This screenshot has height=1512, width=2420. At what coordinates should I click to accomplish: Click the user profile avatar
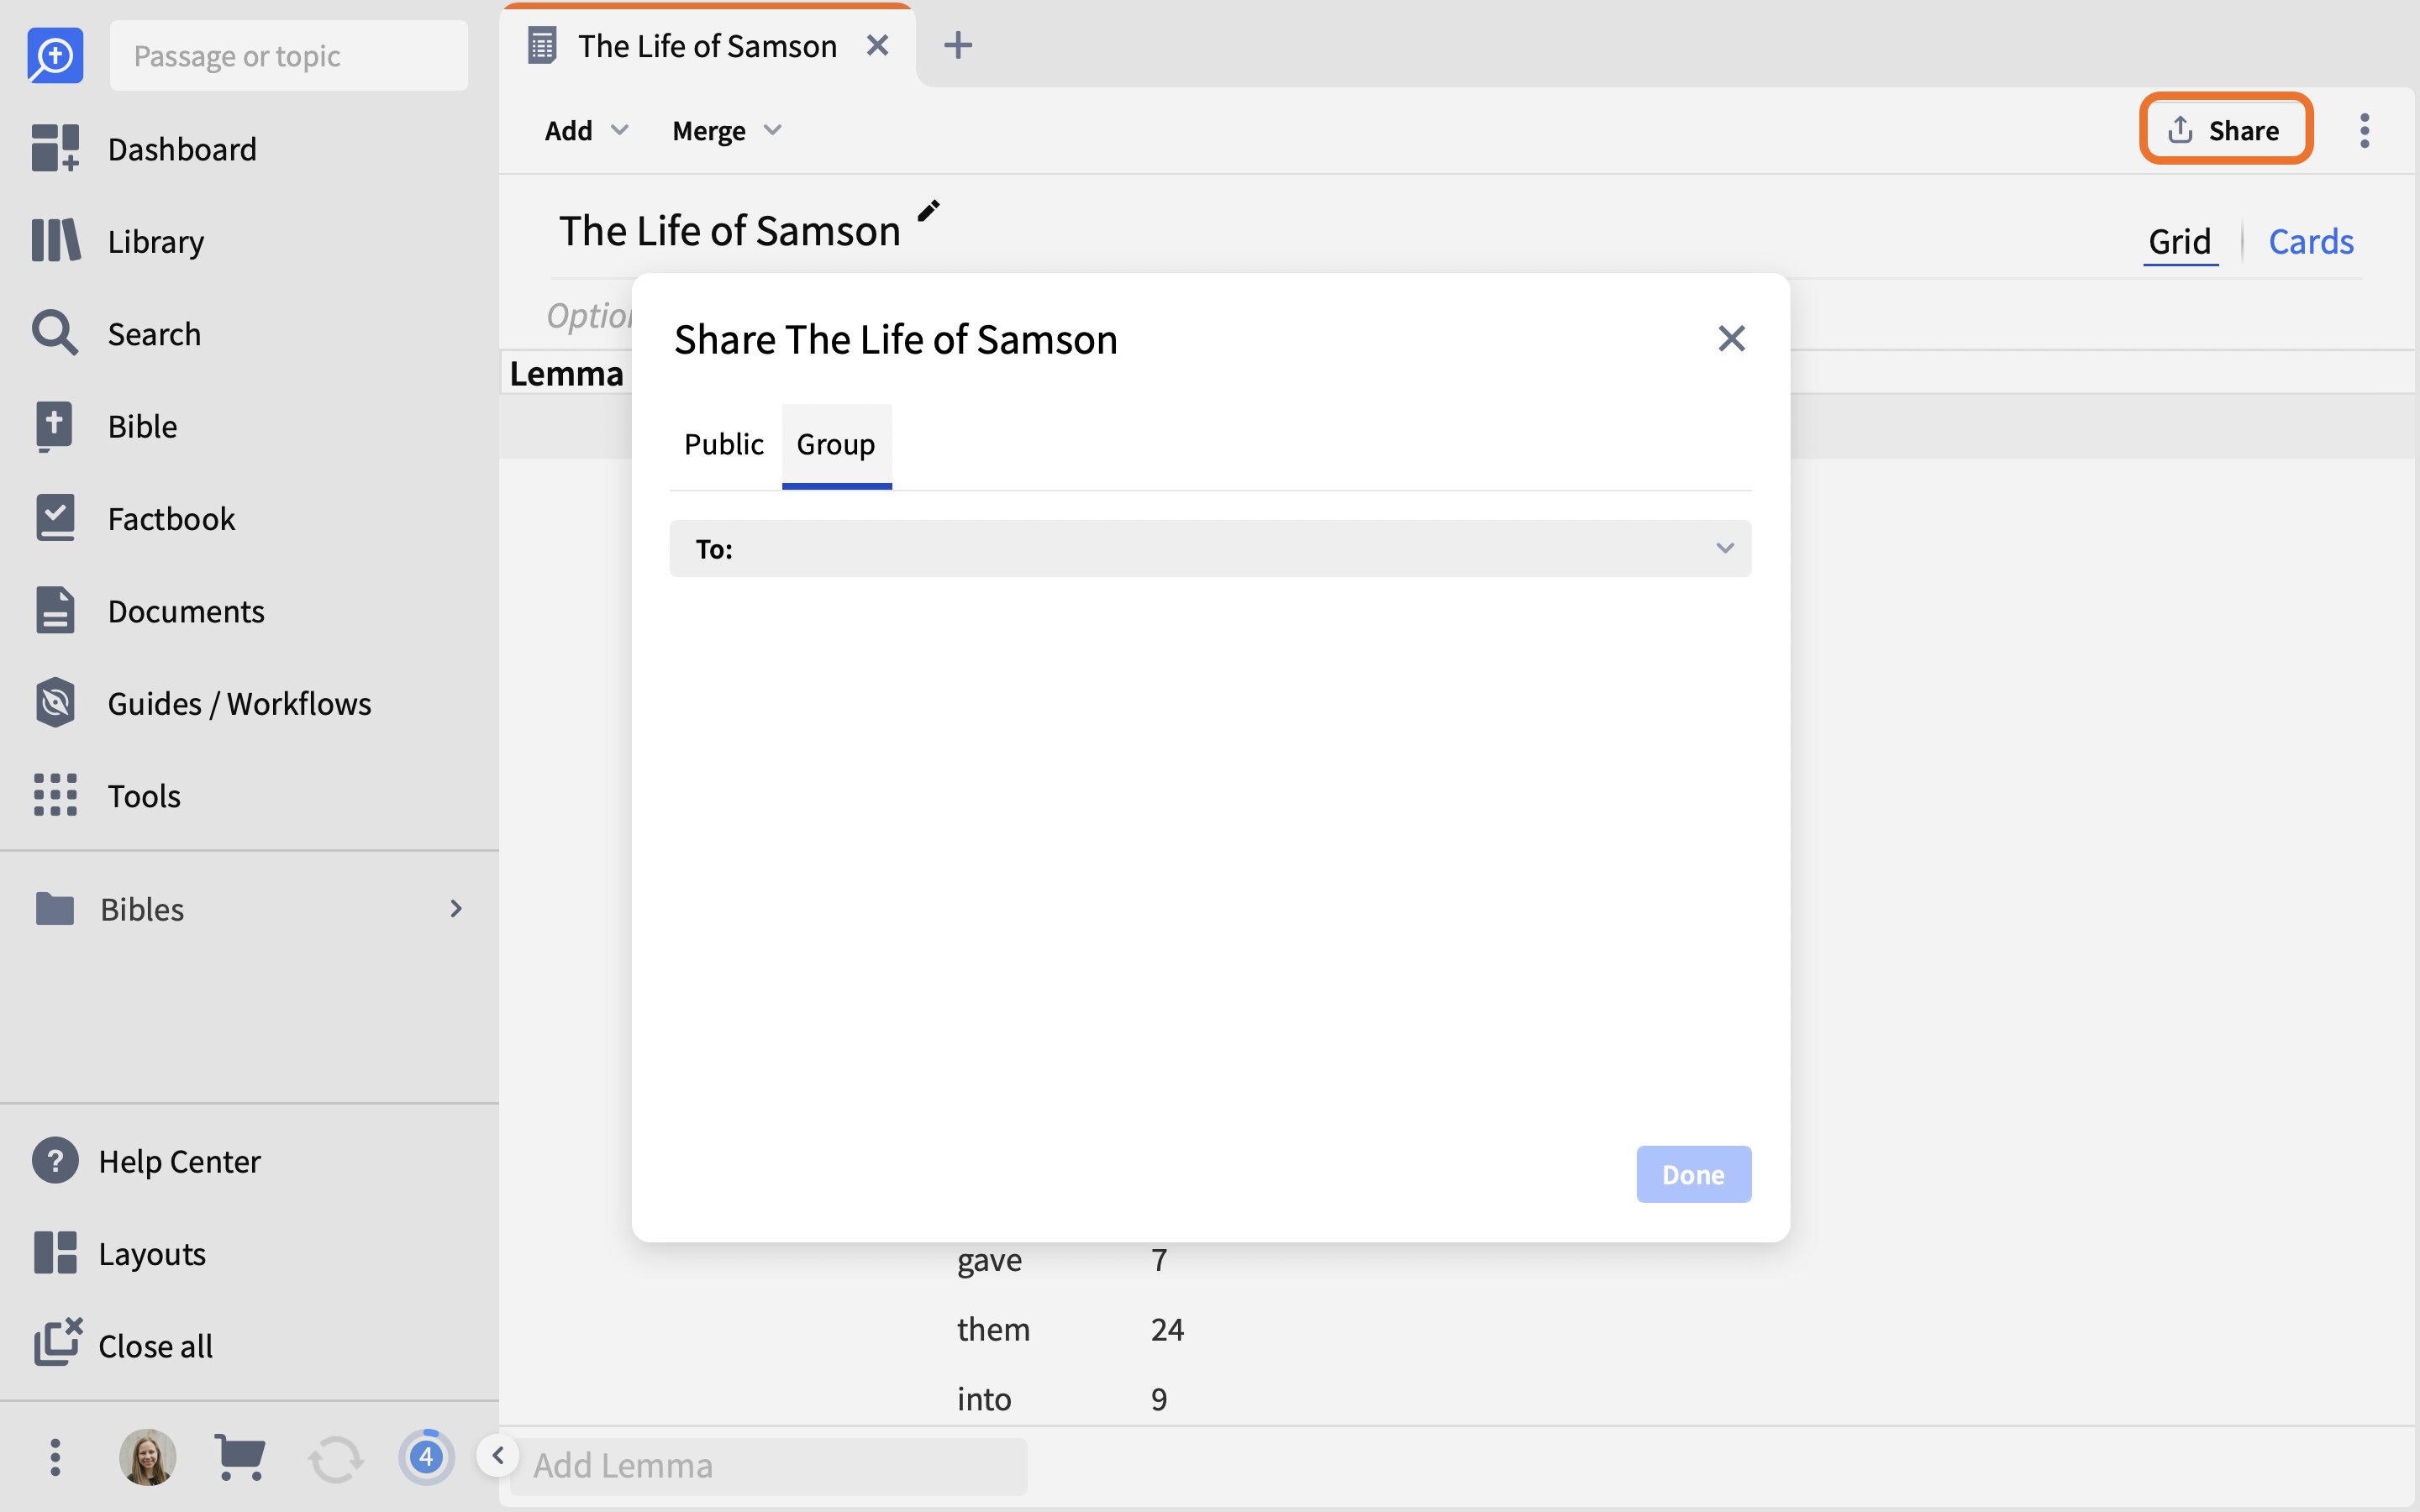tap(148, 1457)
